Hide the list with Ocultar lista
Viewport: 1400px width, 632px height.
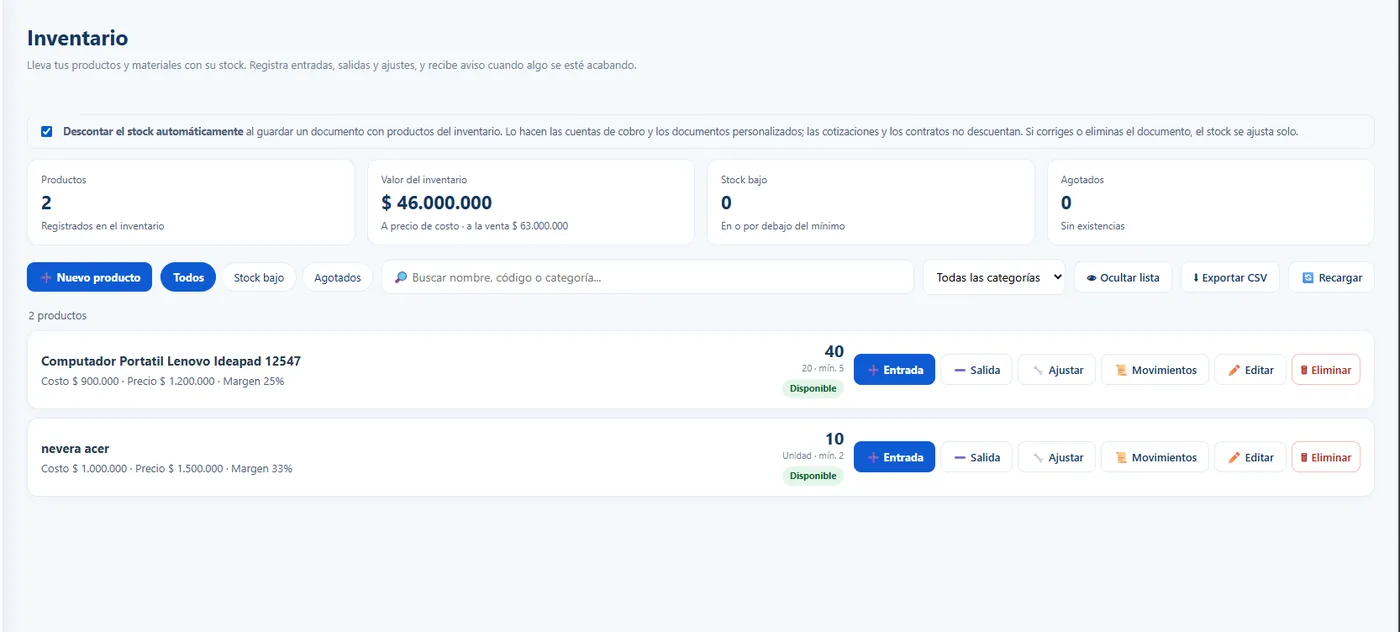(x=1123, y=277)
